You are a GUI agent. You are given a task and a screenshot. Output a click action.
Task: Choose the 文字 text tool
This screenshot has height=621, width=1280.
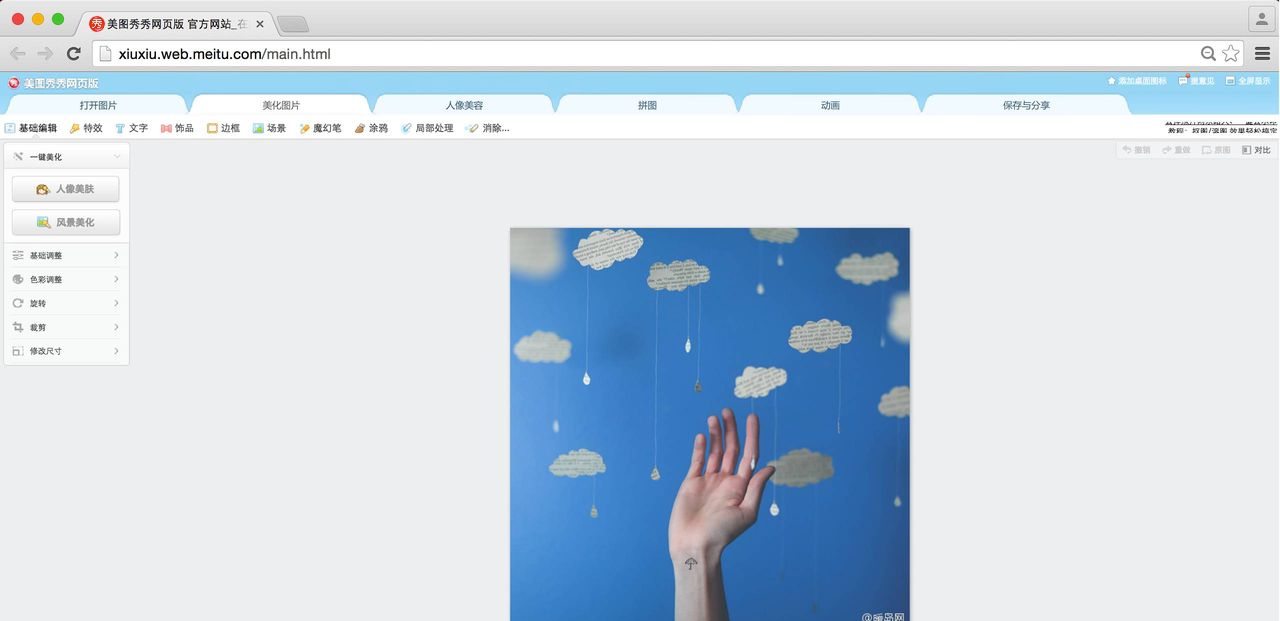(x=131, y=128)
